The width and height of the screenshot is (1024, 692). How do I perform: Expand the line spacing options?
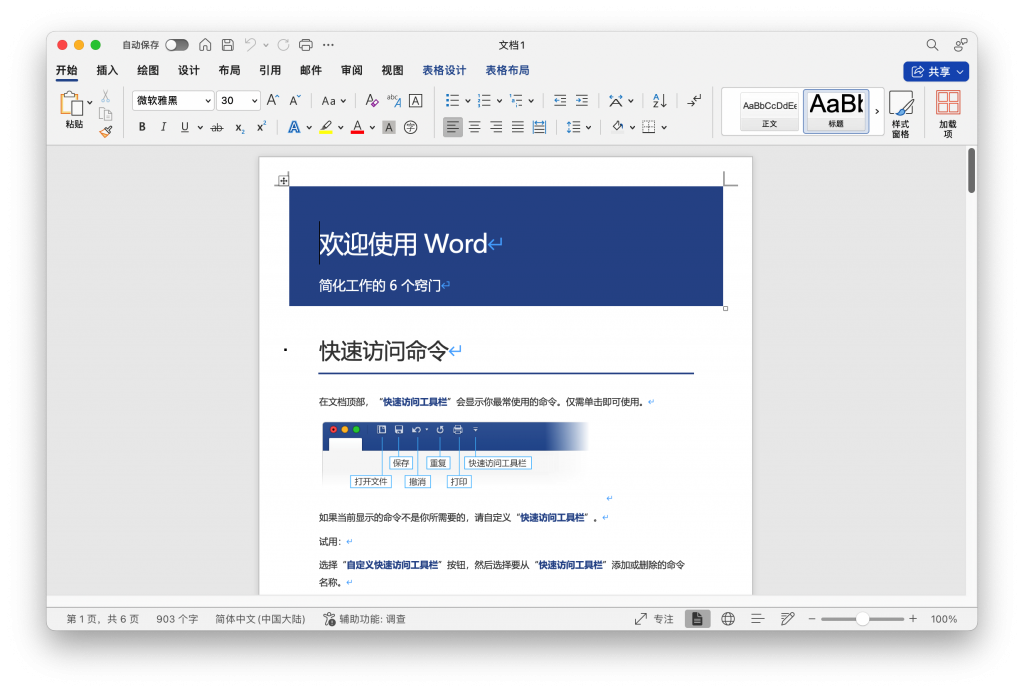point(588,128)
